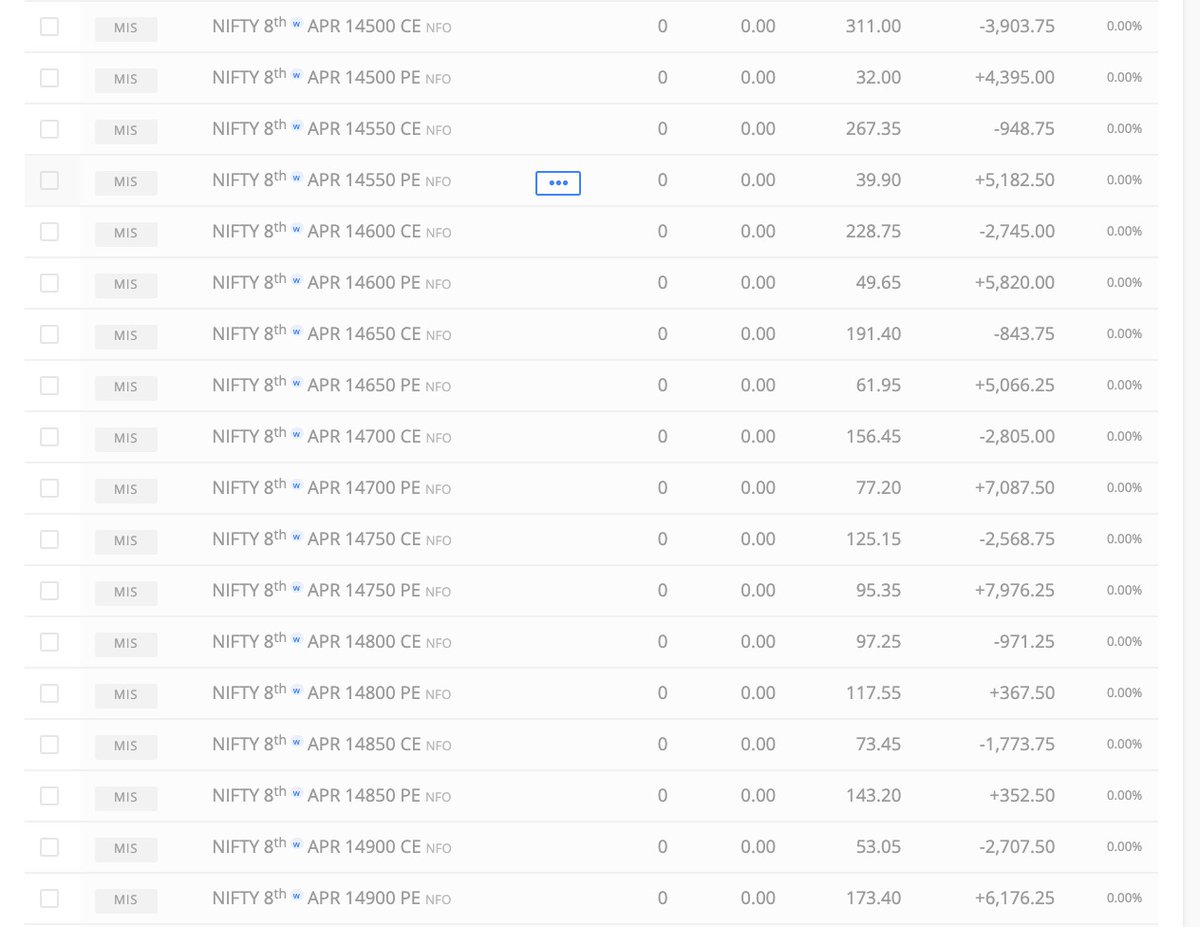This screenshot has height=927, width=1200.
Task: Mark the checkbox for NIFTY APR 14700 PE
Action: pyautogui.click(x=49, y=488)
